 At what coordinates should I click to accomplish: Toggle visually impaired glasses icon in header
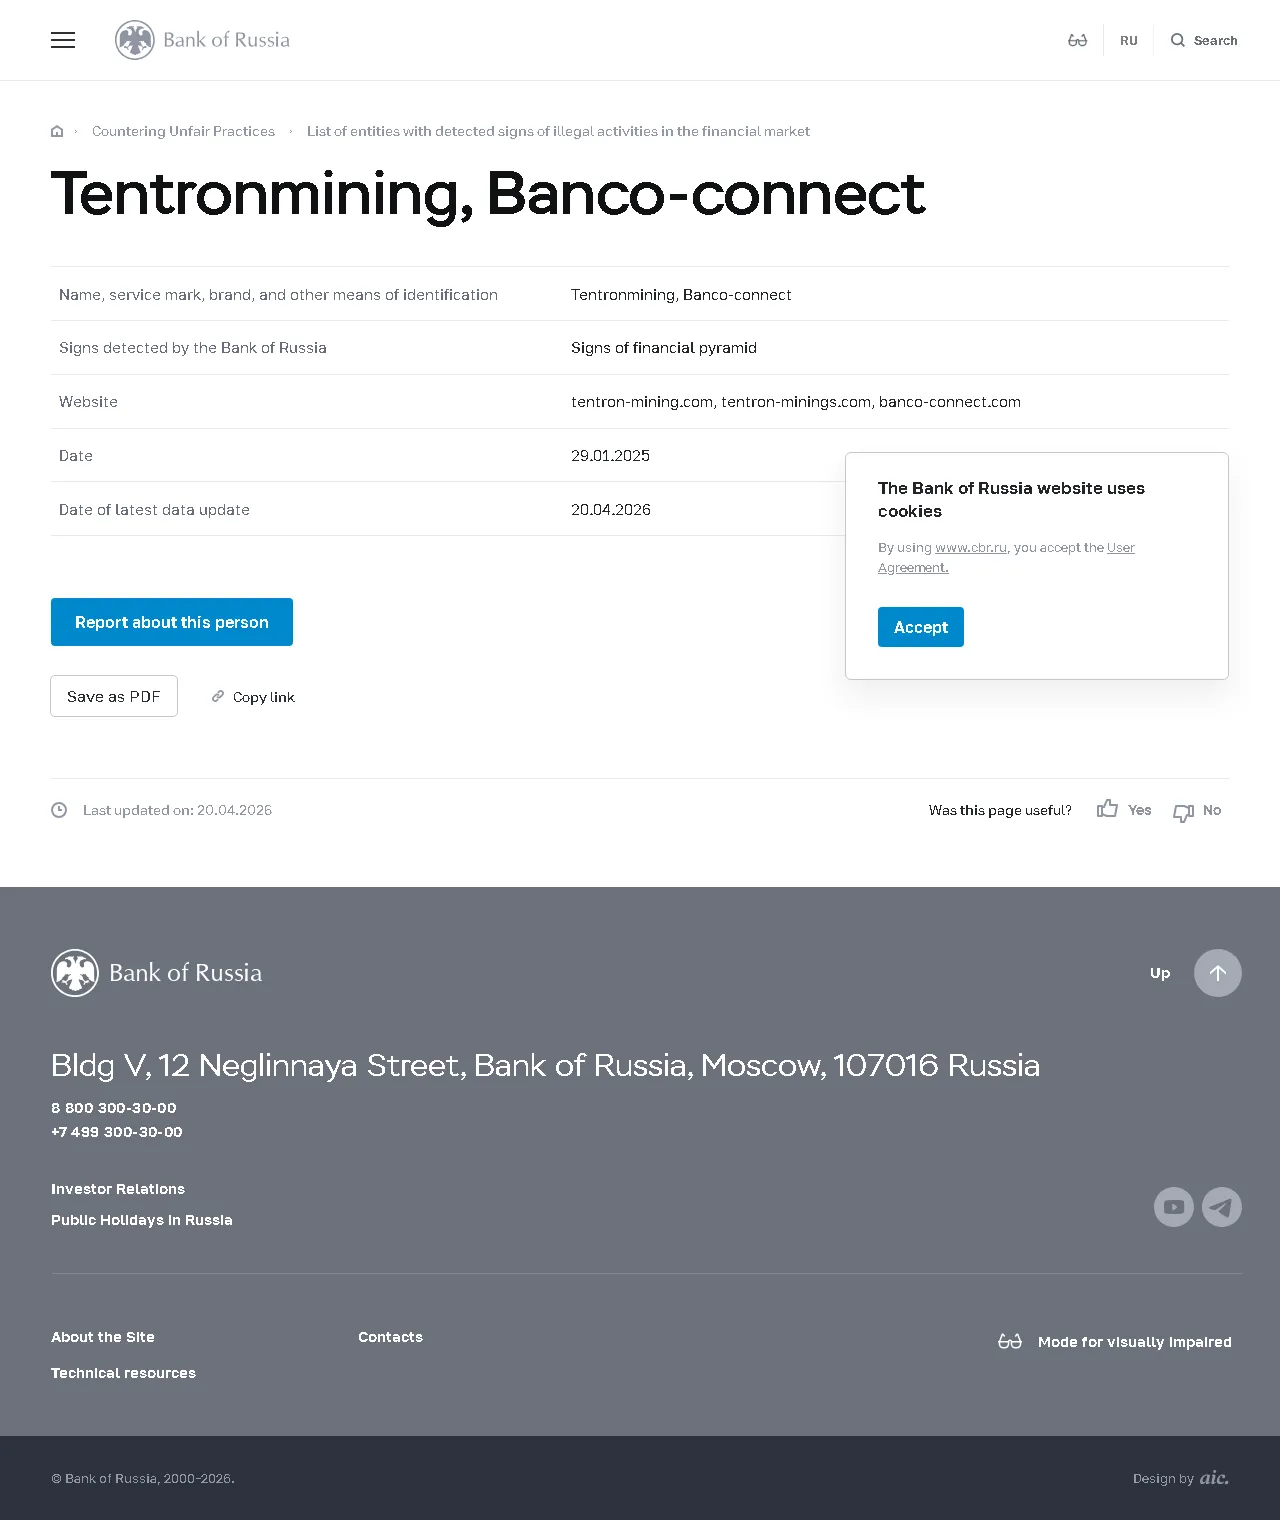click(x=1077, y=40)
